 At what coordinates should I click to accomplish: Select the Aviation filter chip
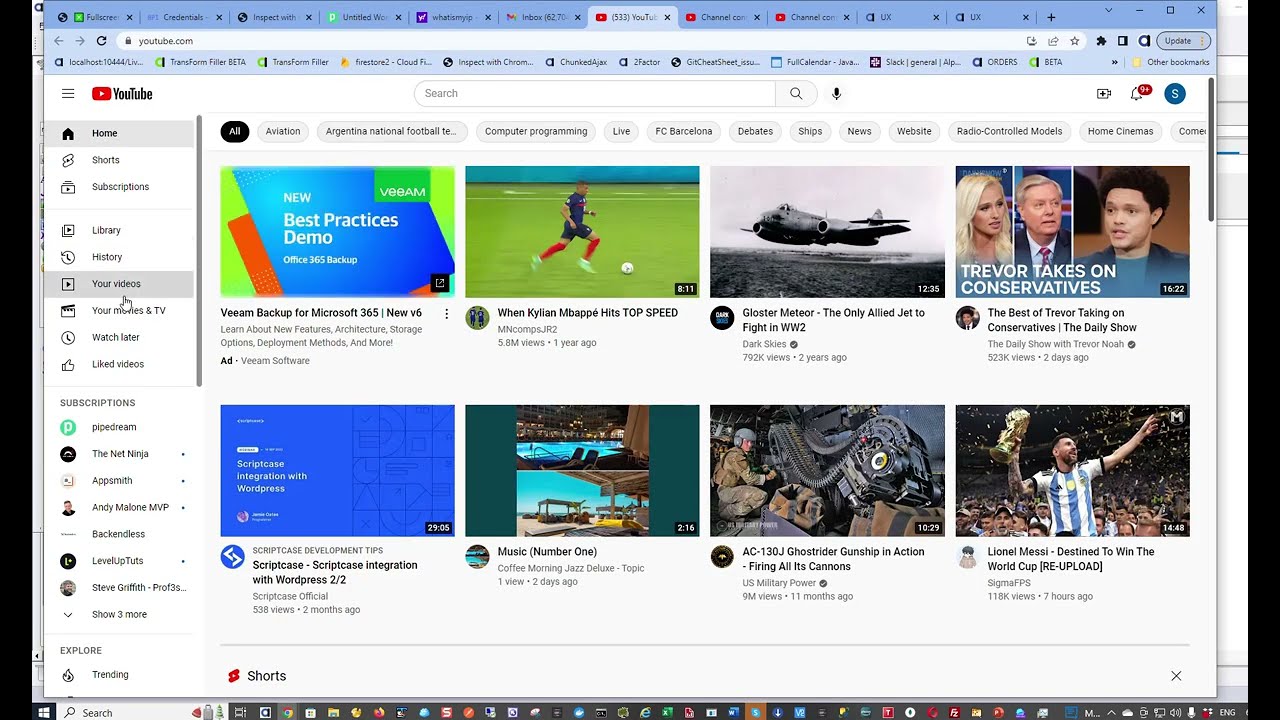click(x=283, y=131)
